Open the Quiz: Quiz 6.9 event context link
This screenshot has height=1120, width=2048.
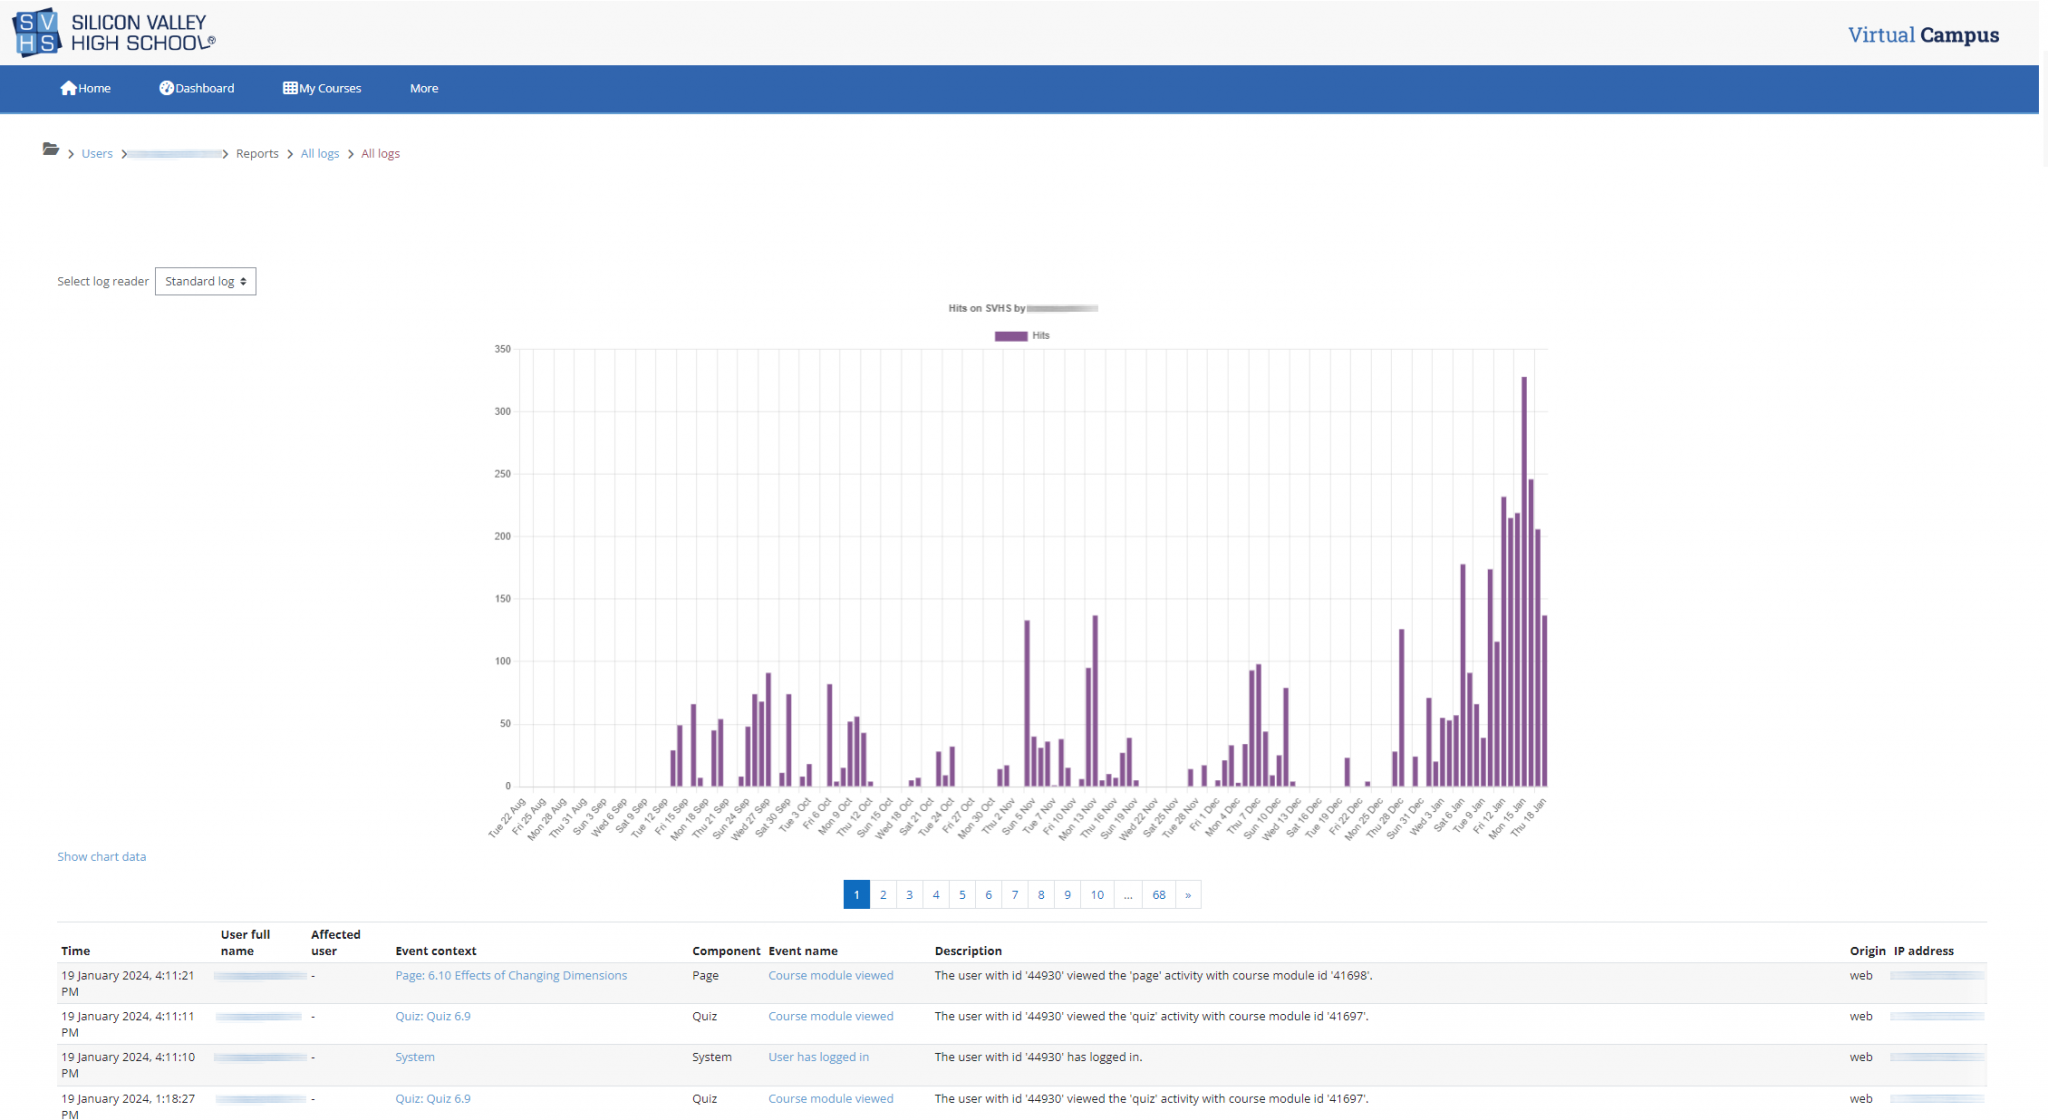click(x=432, y=1016)
